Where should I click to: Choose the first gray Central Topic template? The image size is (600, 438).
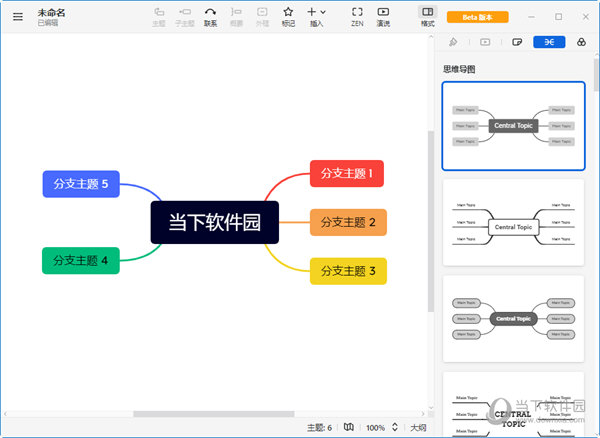click(513, 126)
